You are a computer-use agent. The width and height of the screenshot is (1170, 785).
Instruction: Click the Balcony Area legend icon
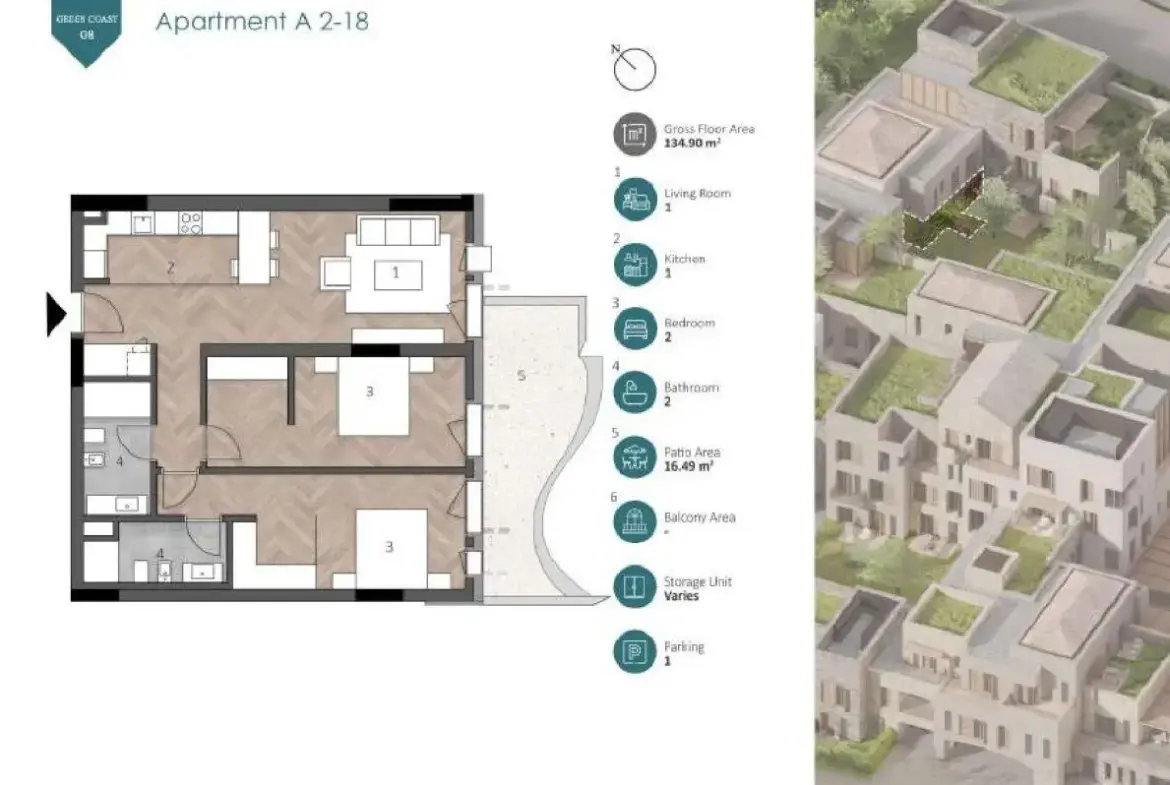635,522
